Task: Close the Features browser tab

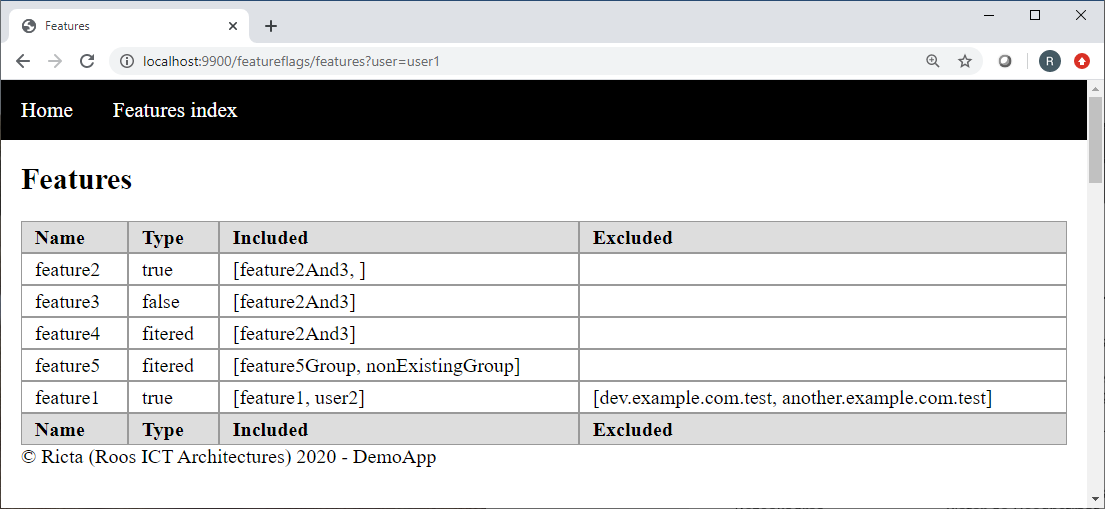Action: (x=233, y=26)
